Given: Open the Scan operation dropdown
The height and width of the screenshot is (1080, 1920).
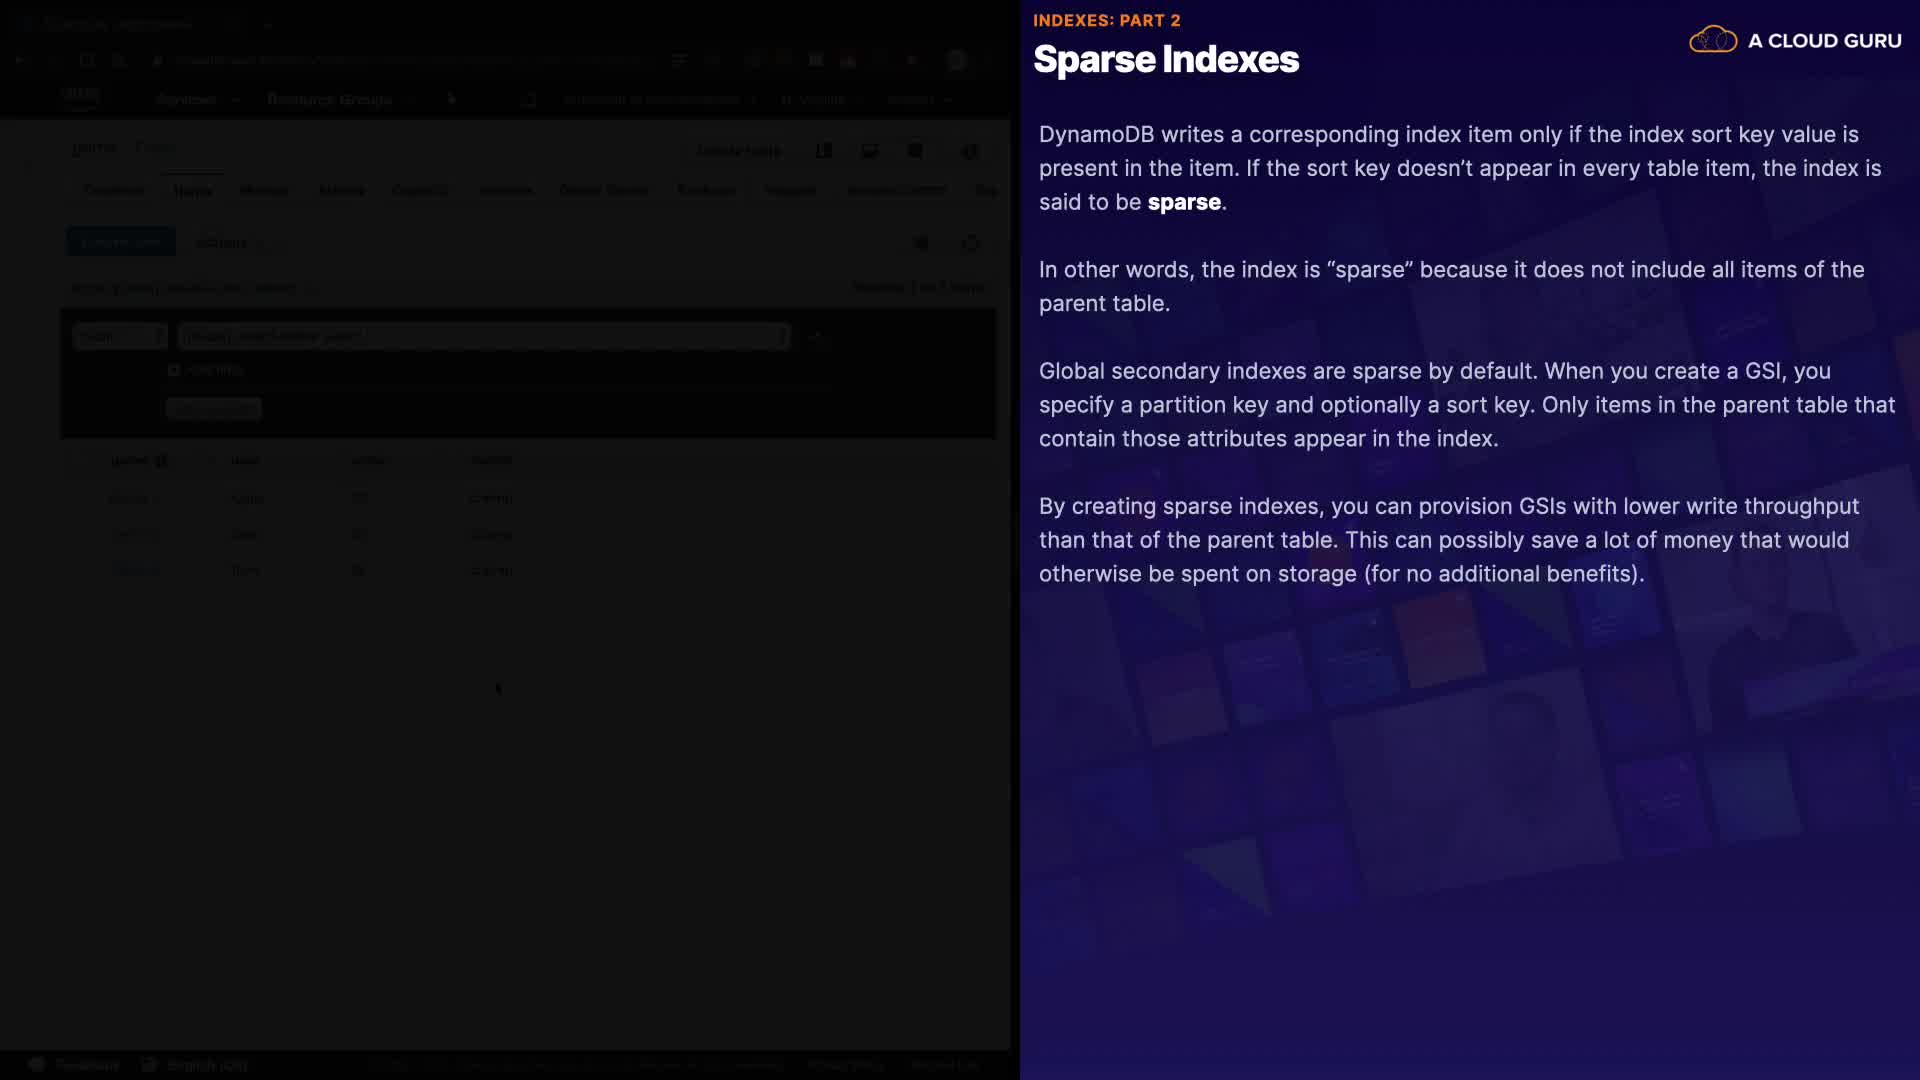Looking at the screenshot, I should click(119, 337).
